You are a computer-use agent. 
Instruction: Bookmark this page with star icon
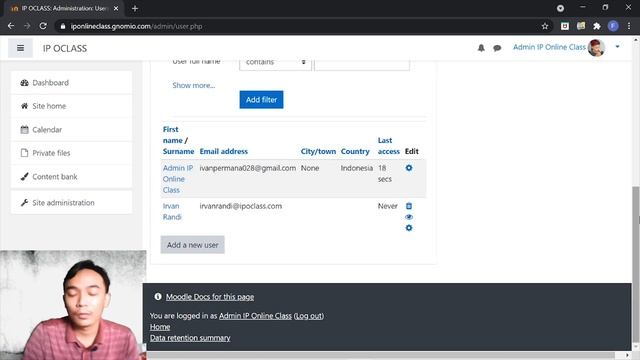click(x=545, y=26)
